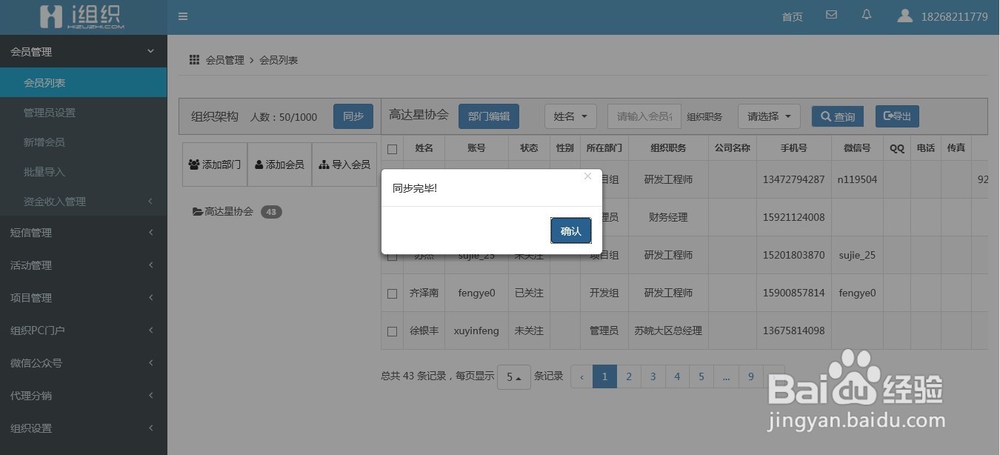The width and height of the screenshot is (1000, 455).
Task: Click the ... ellipsis in pagination
Action: click(x=726, y=377)
